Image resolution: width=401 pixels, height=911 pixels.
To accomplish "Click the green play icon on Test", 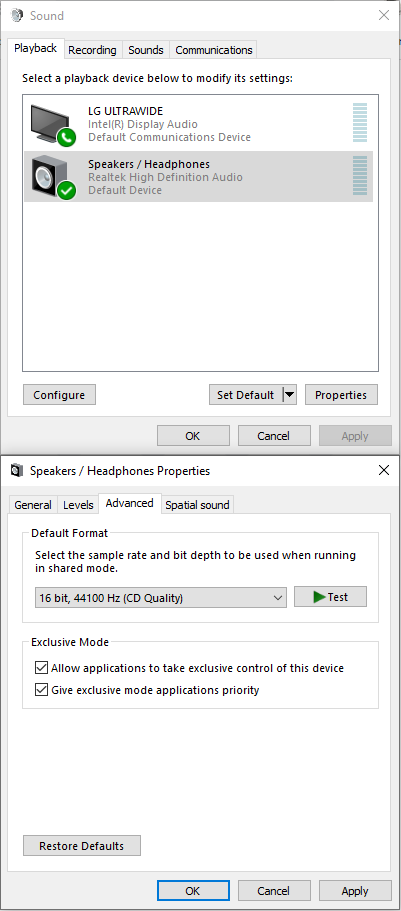I will coord(319,597).
